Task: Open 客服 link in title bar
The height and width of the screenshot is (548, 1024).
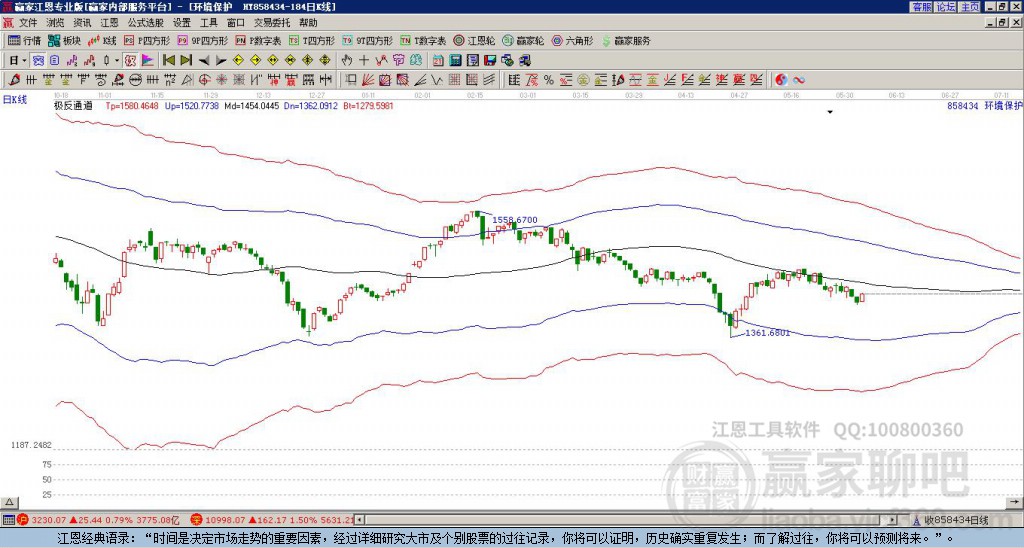Action: pyautogui.click(x=921, y=7)
